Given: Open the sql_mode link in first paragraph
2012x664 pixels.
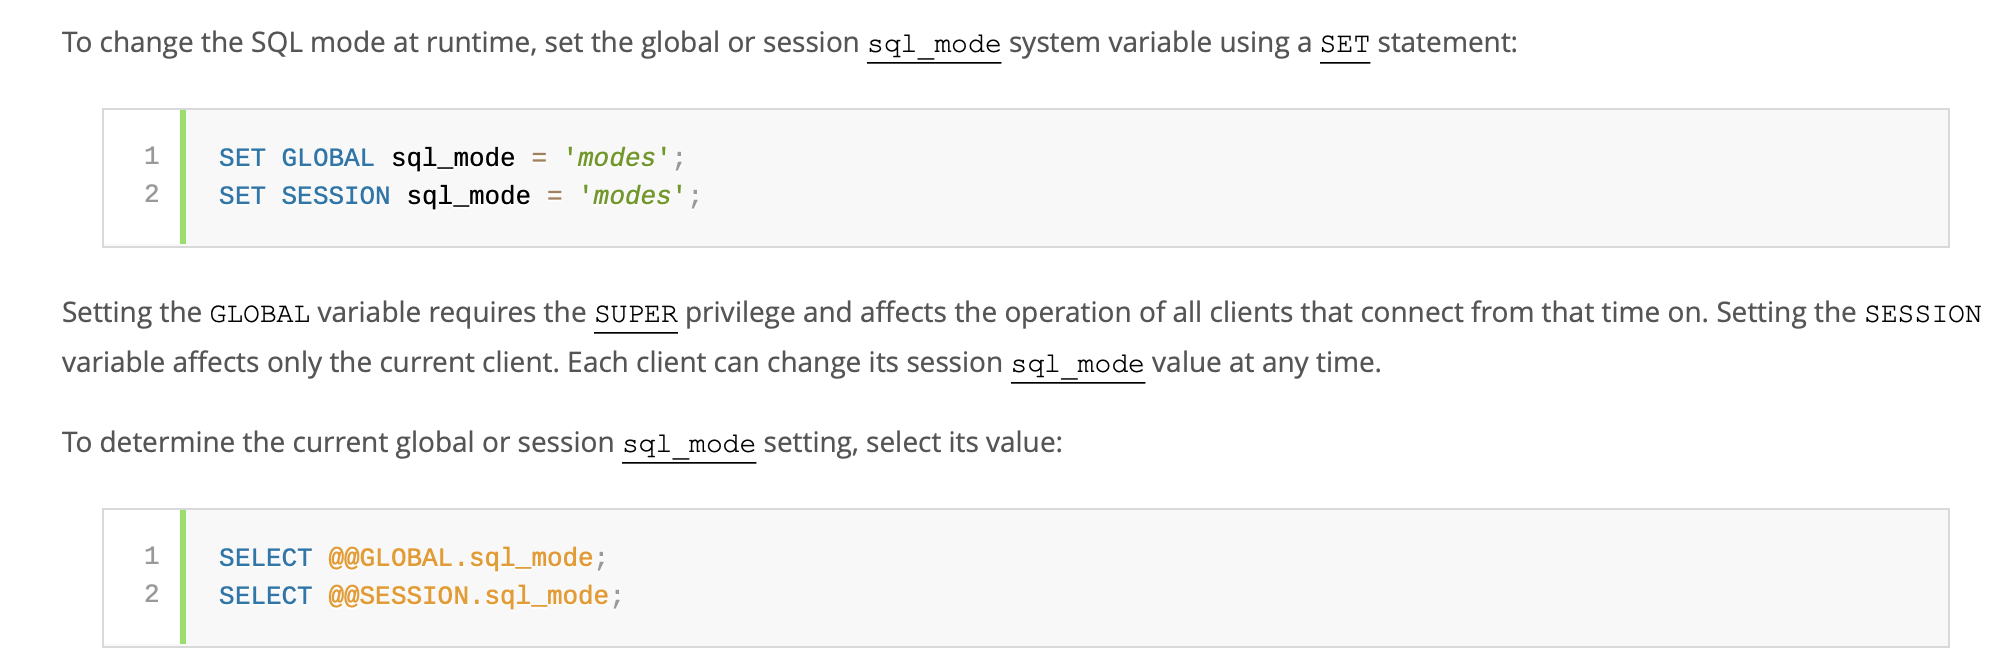Looking at the screenshot, I should coord(934,44).
